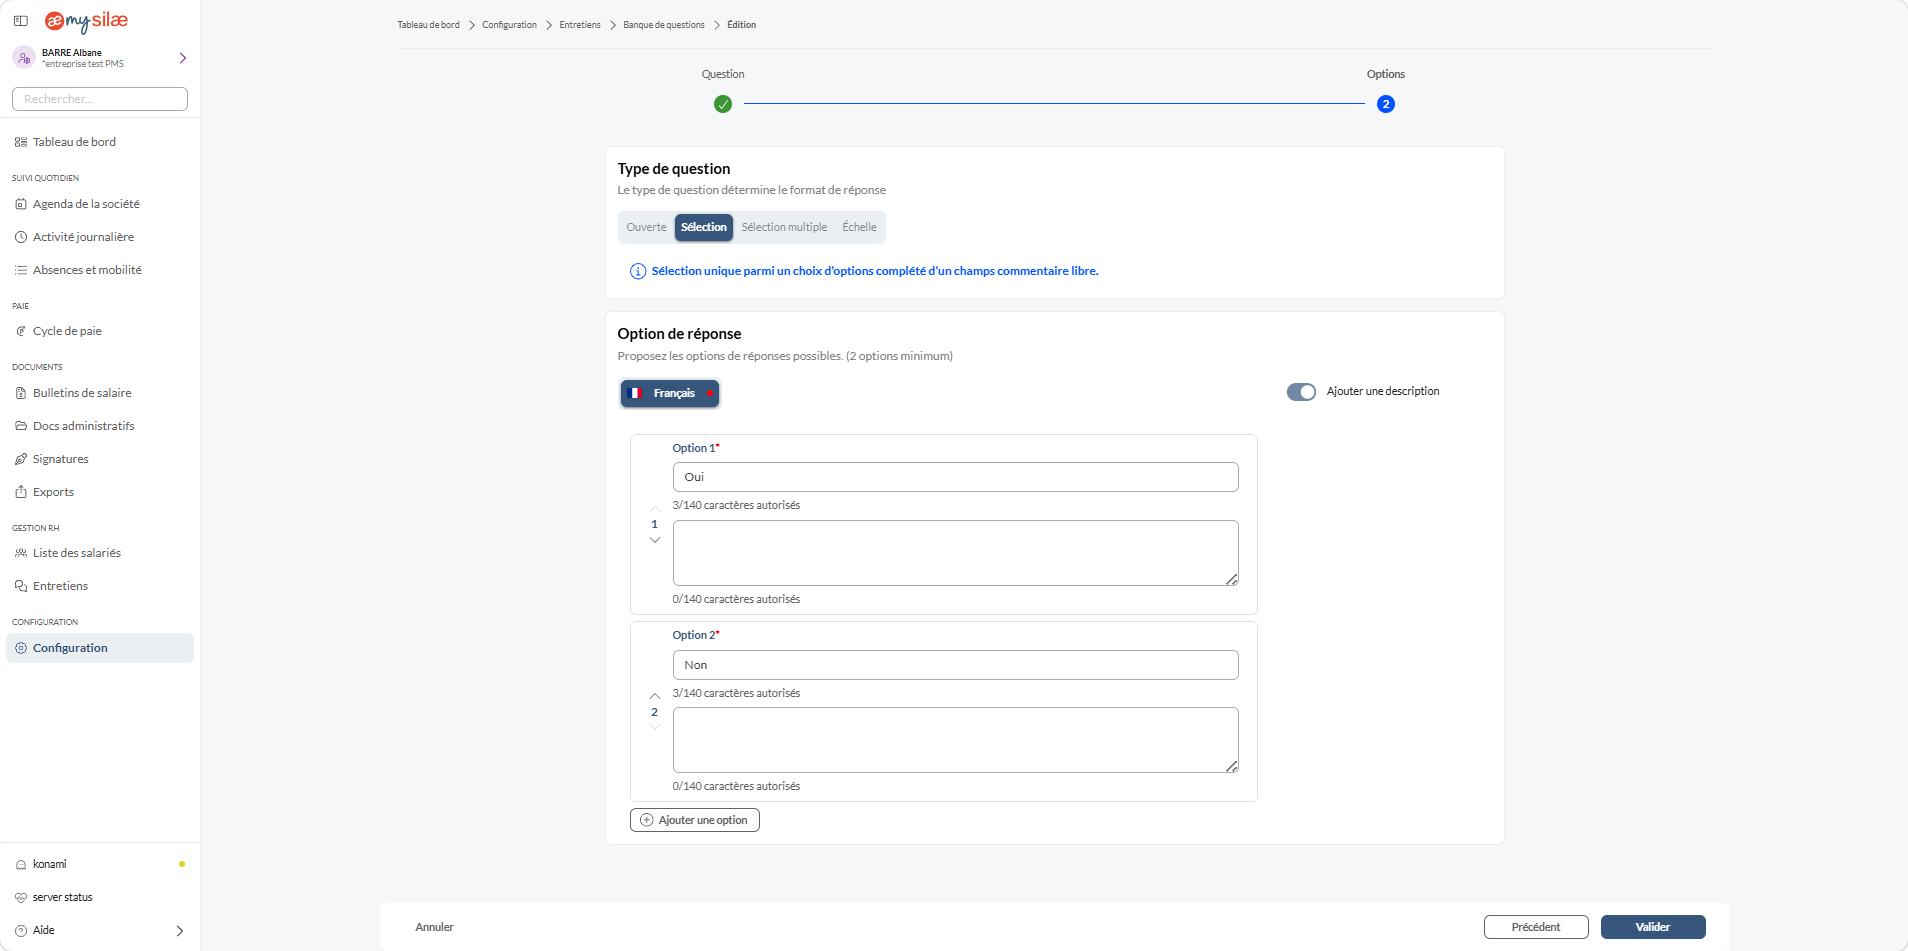
Task: Move option 1 down arrow
Action: click(655, 540)
